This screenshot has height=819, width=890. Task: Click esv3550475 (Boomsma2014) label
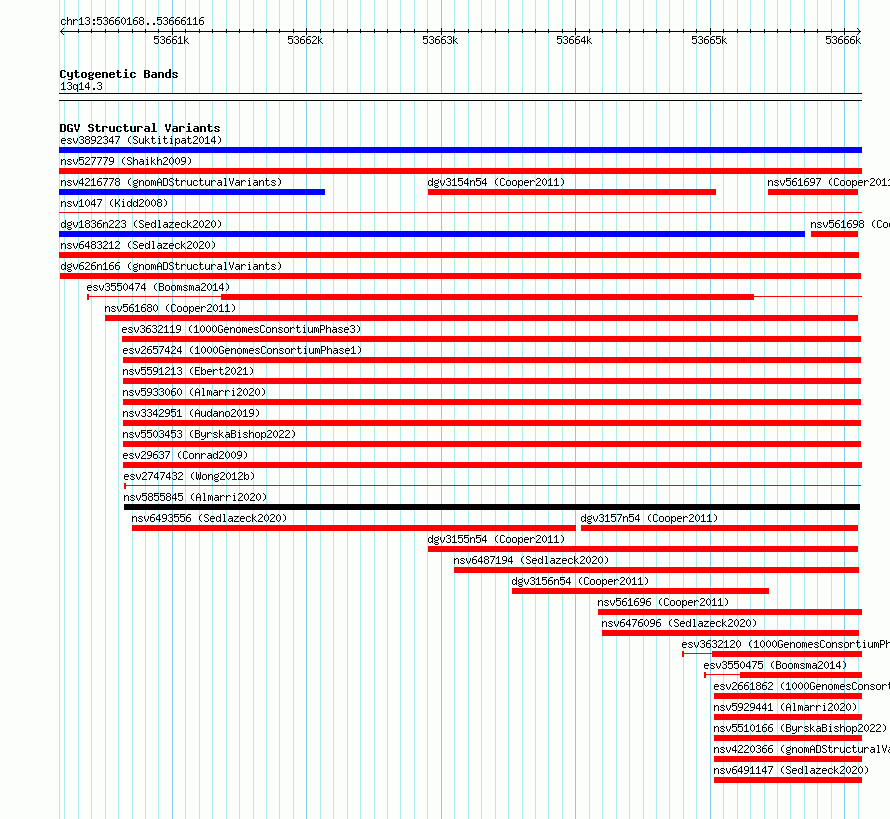[775, 665]
